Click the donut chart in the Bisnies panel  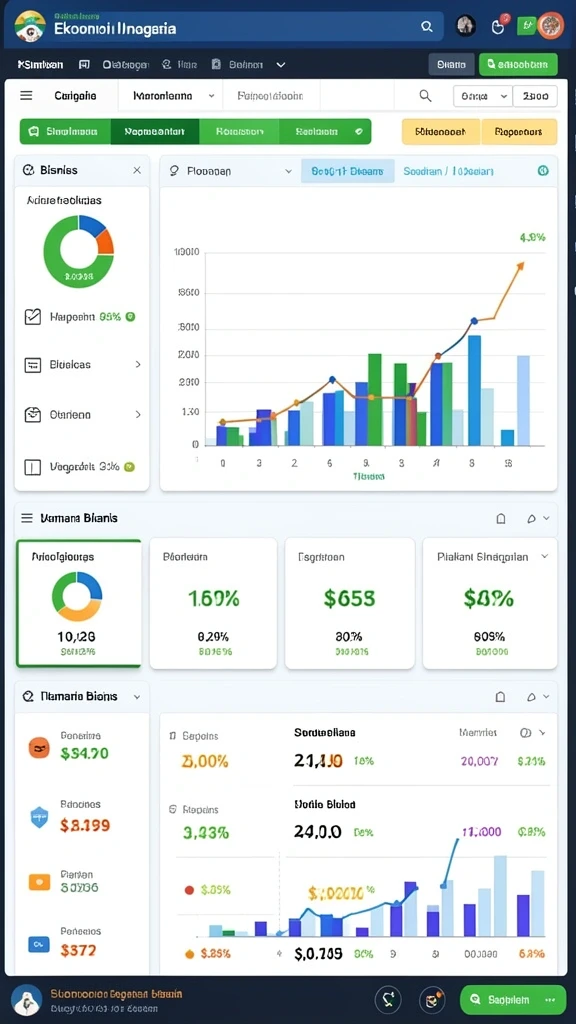click(78, 251)
